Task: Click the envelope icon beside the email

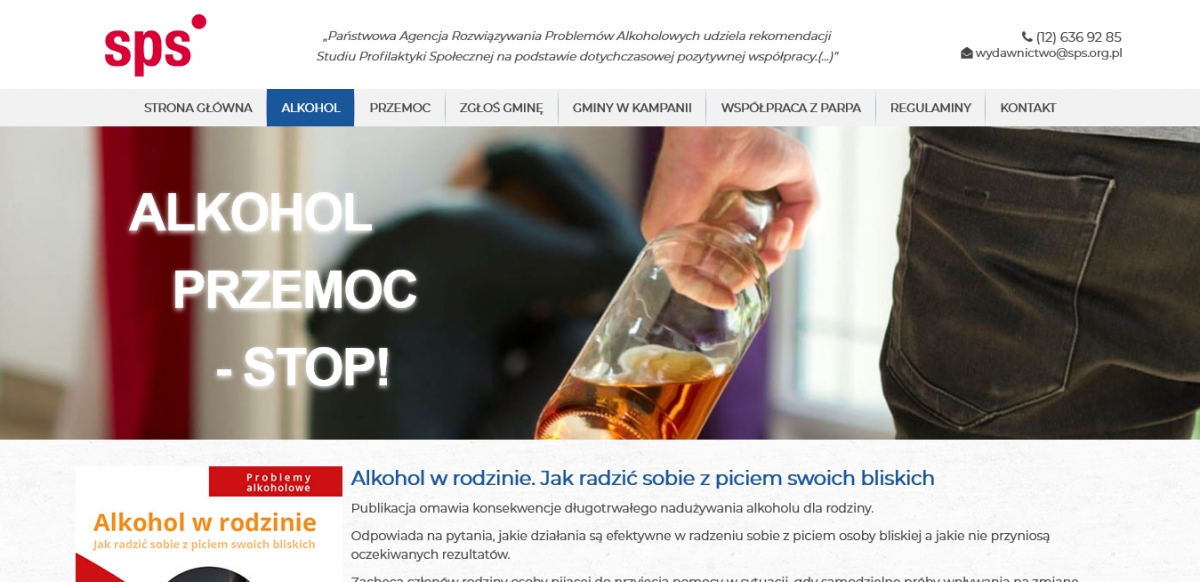Action: click(967, 53)
